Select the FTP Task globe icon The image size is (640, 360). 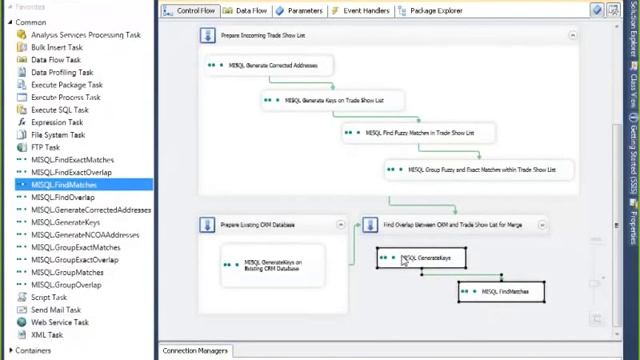point(22,147)
